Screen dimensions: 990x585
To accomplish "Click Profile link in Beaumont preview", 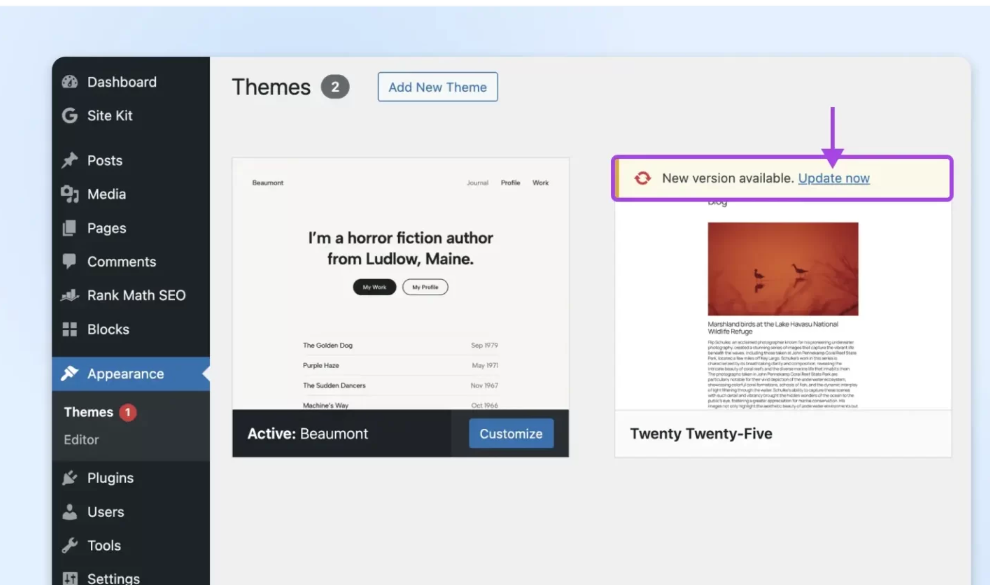I will tap(510, 183).
